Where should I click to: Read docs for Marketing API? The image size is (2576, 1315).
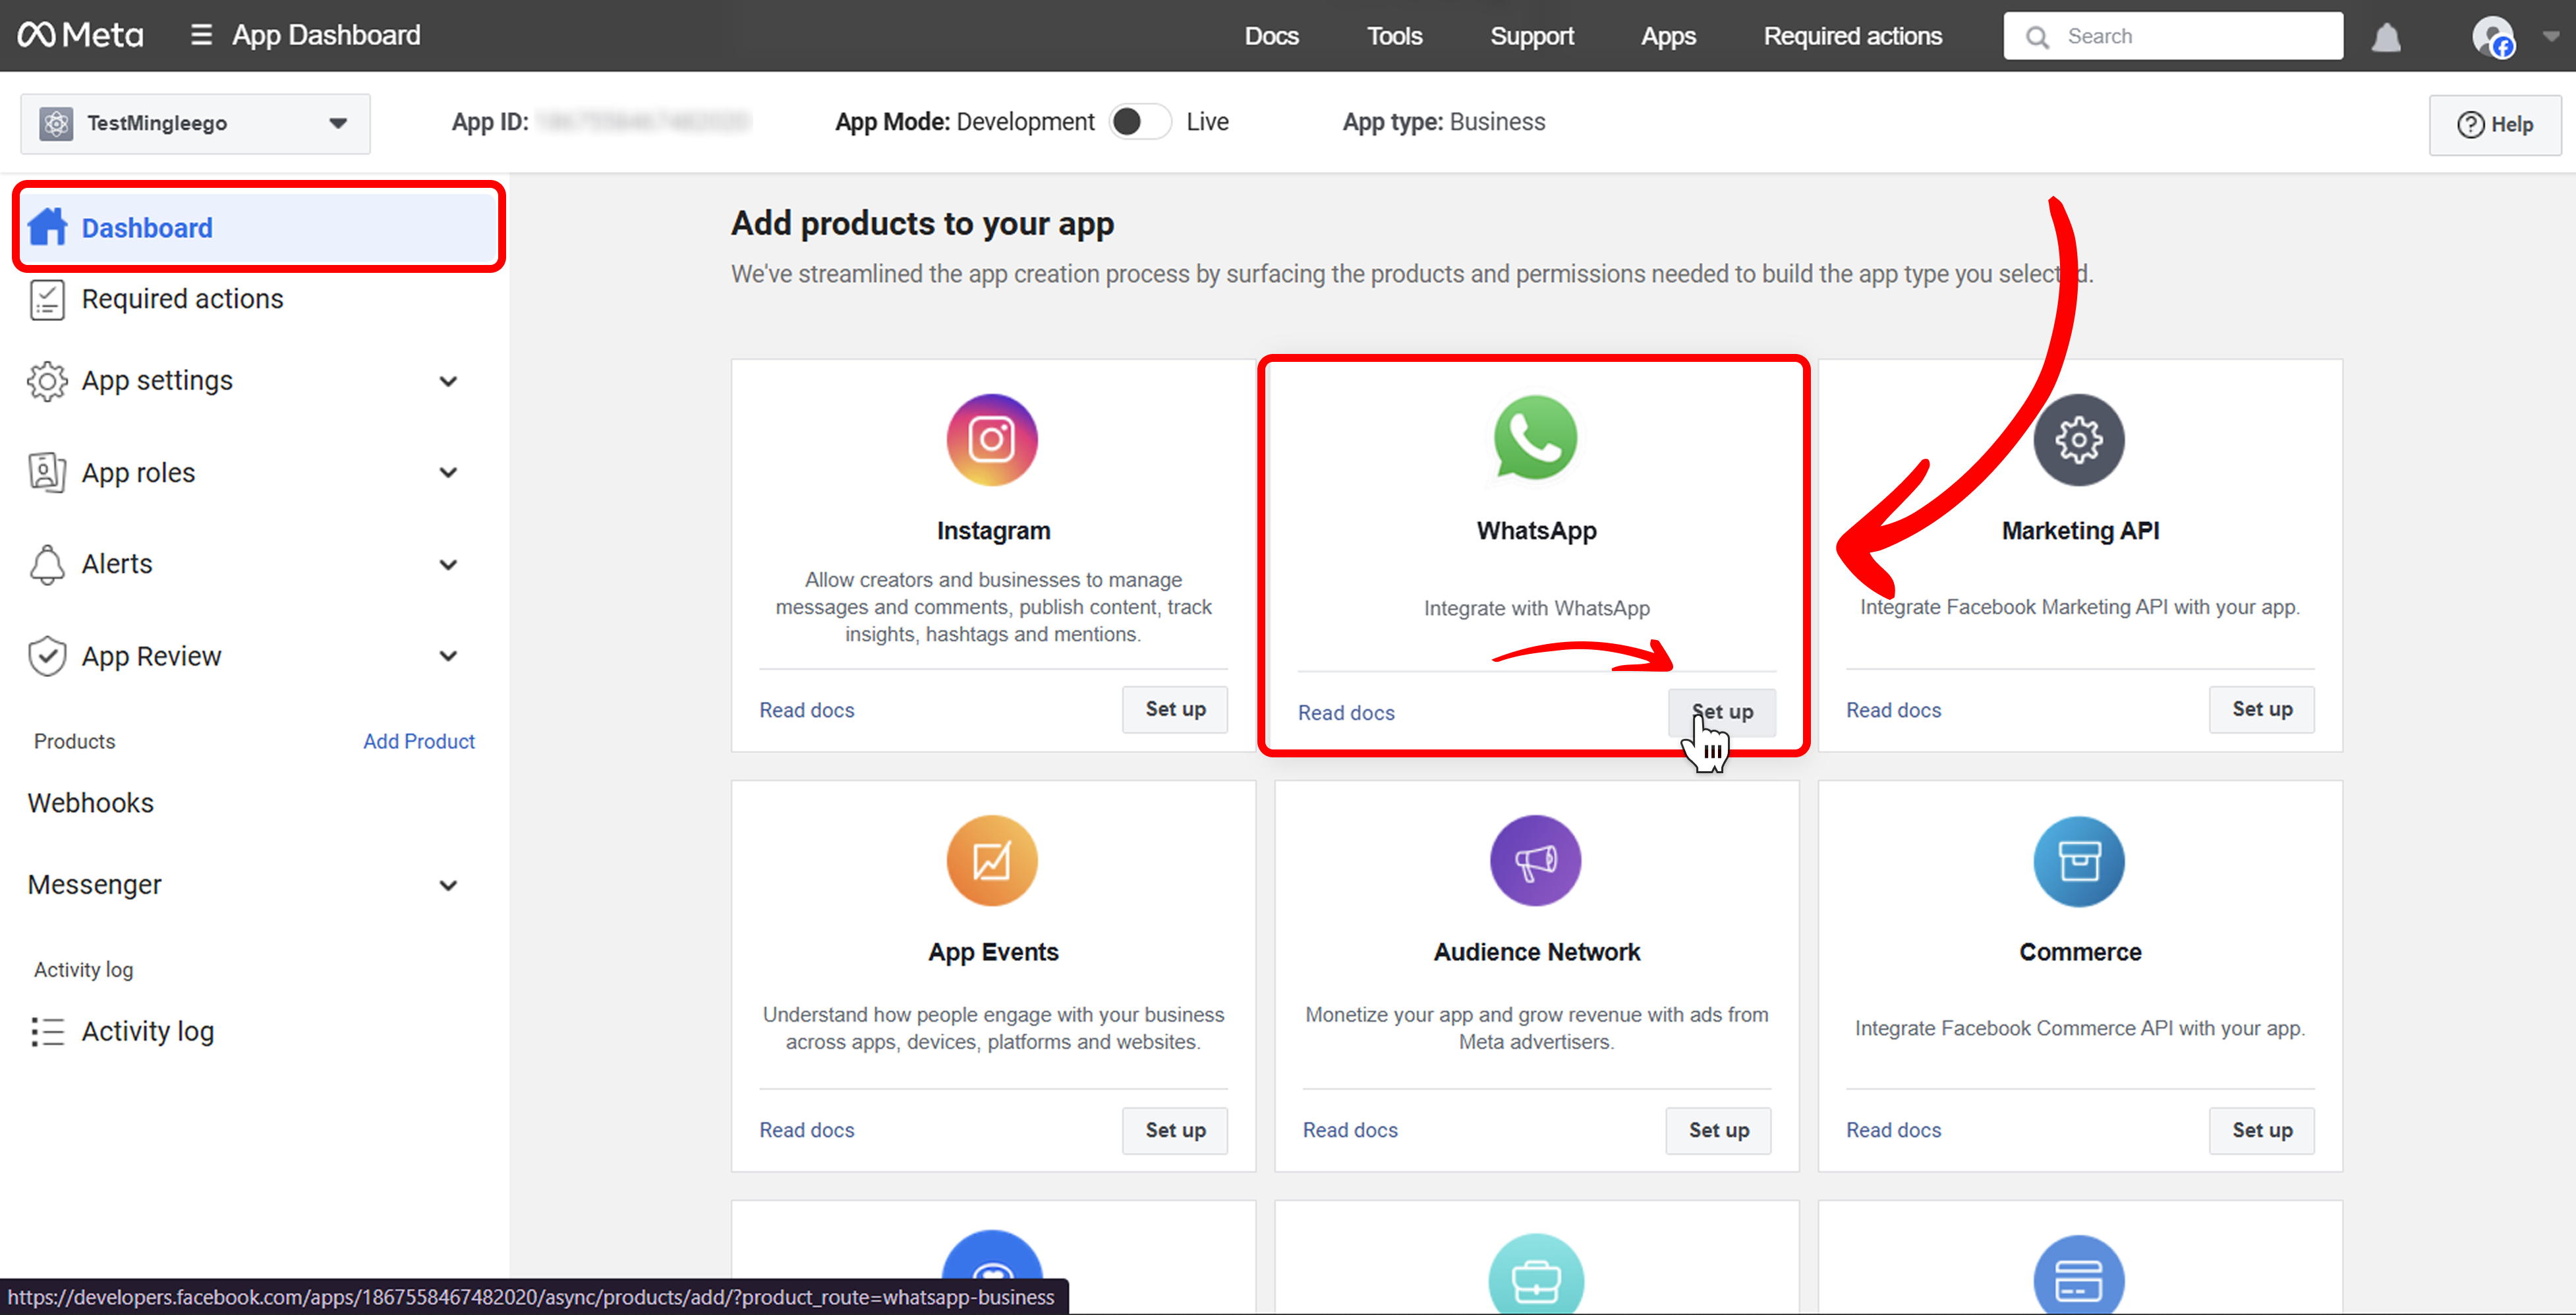click(1893, 710)
